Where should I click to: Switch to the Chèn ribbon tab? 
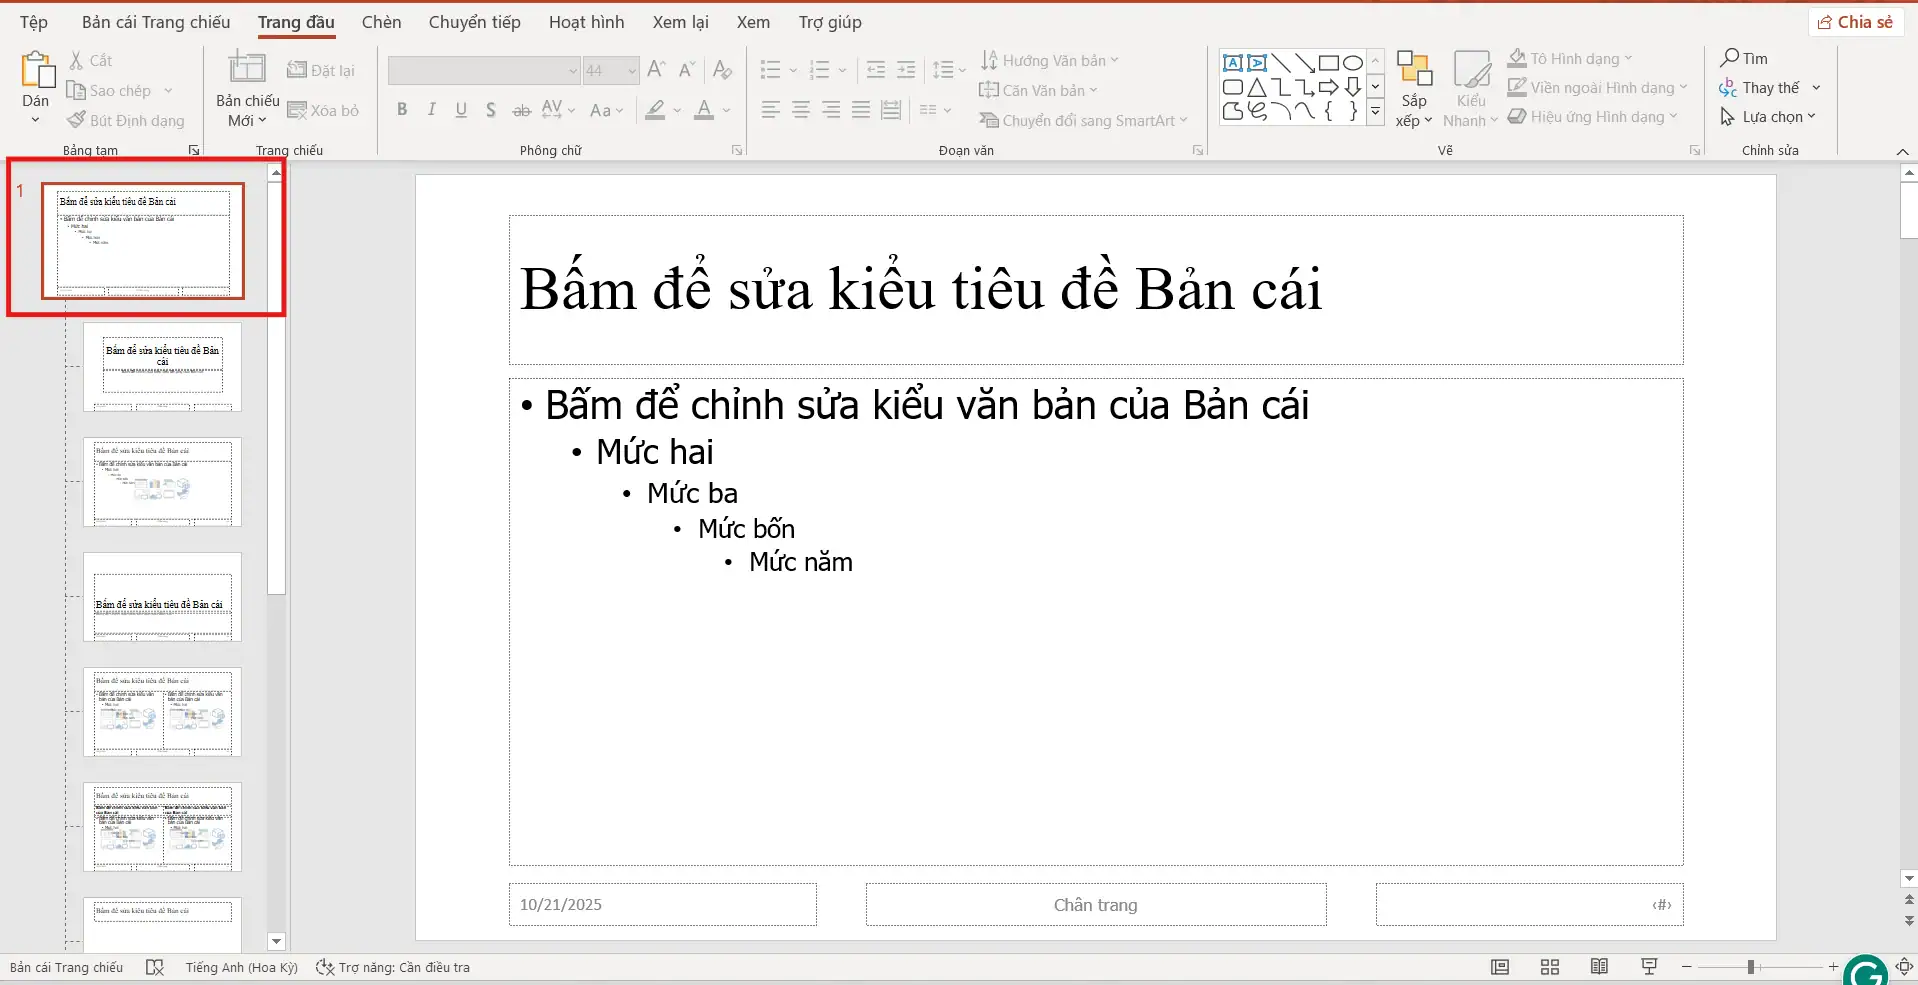click(381, 21)
